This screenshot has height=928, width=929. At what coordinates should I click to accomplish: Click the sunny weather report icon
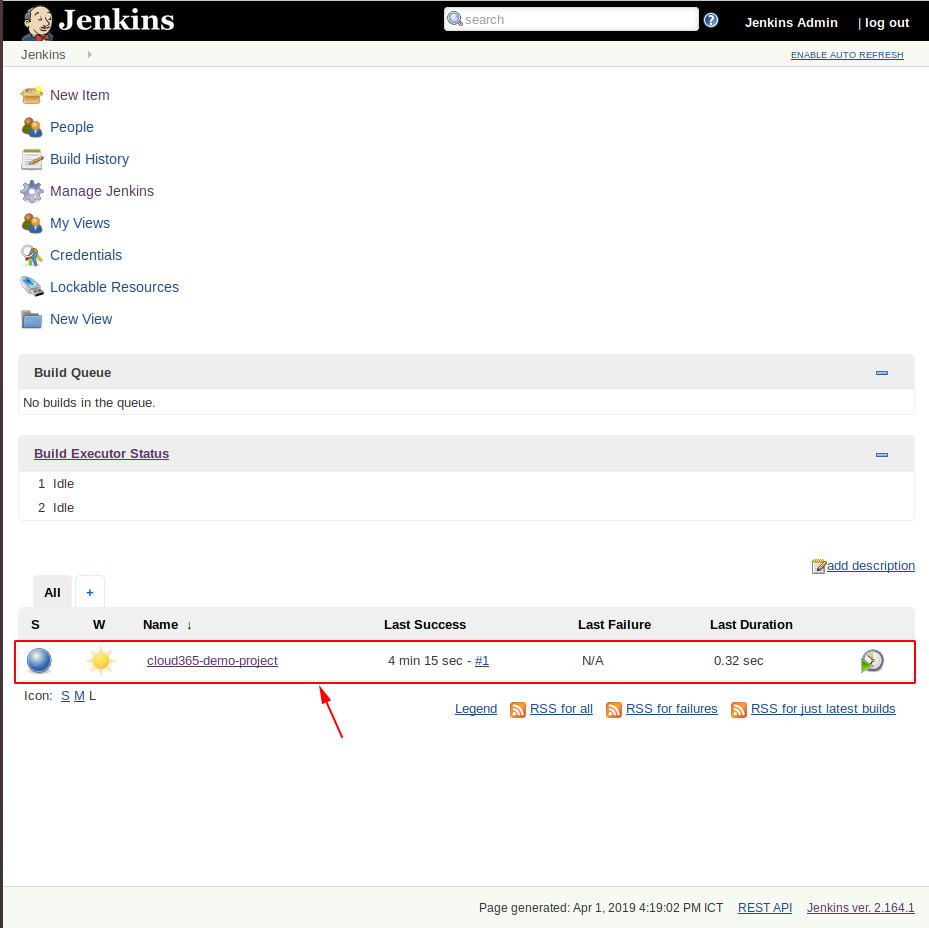pos(101,661)
